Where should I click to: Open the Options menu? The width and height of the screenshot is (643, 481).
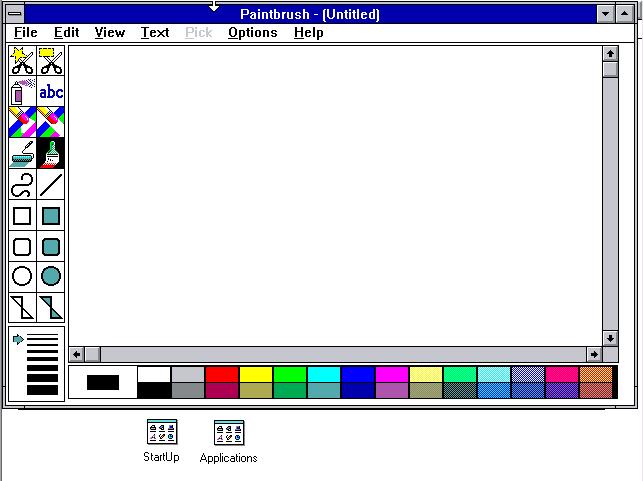(252, 32)
